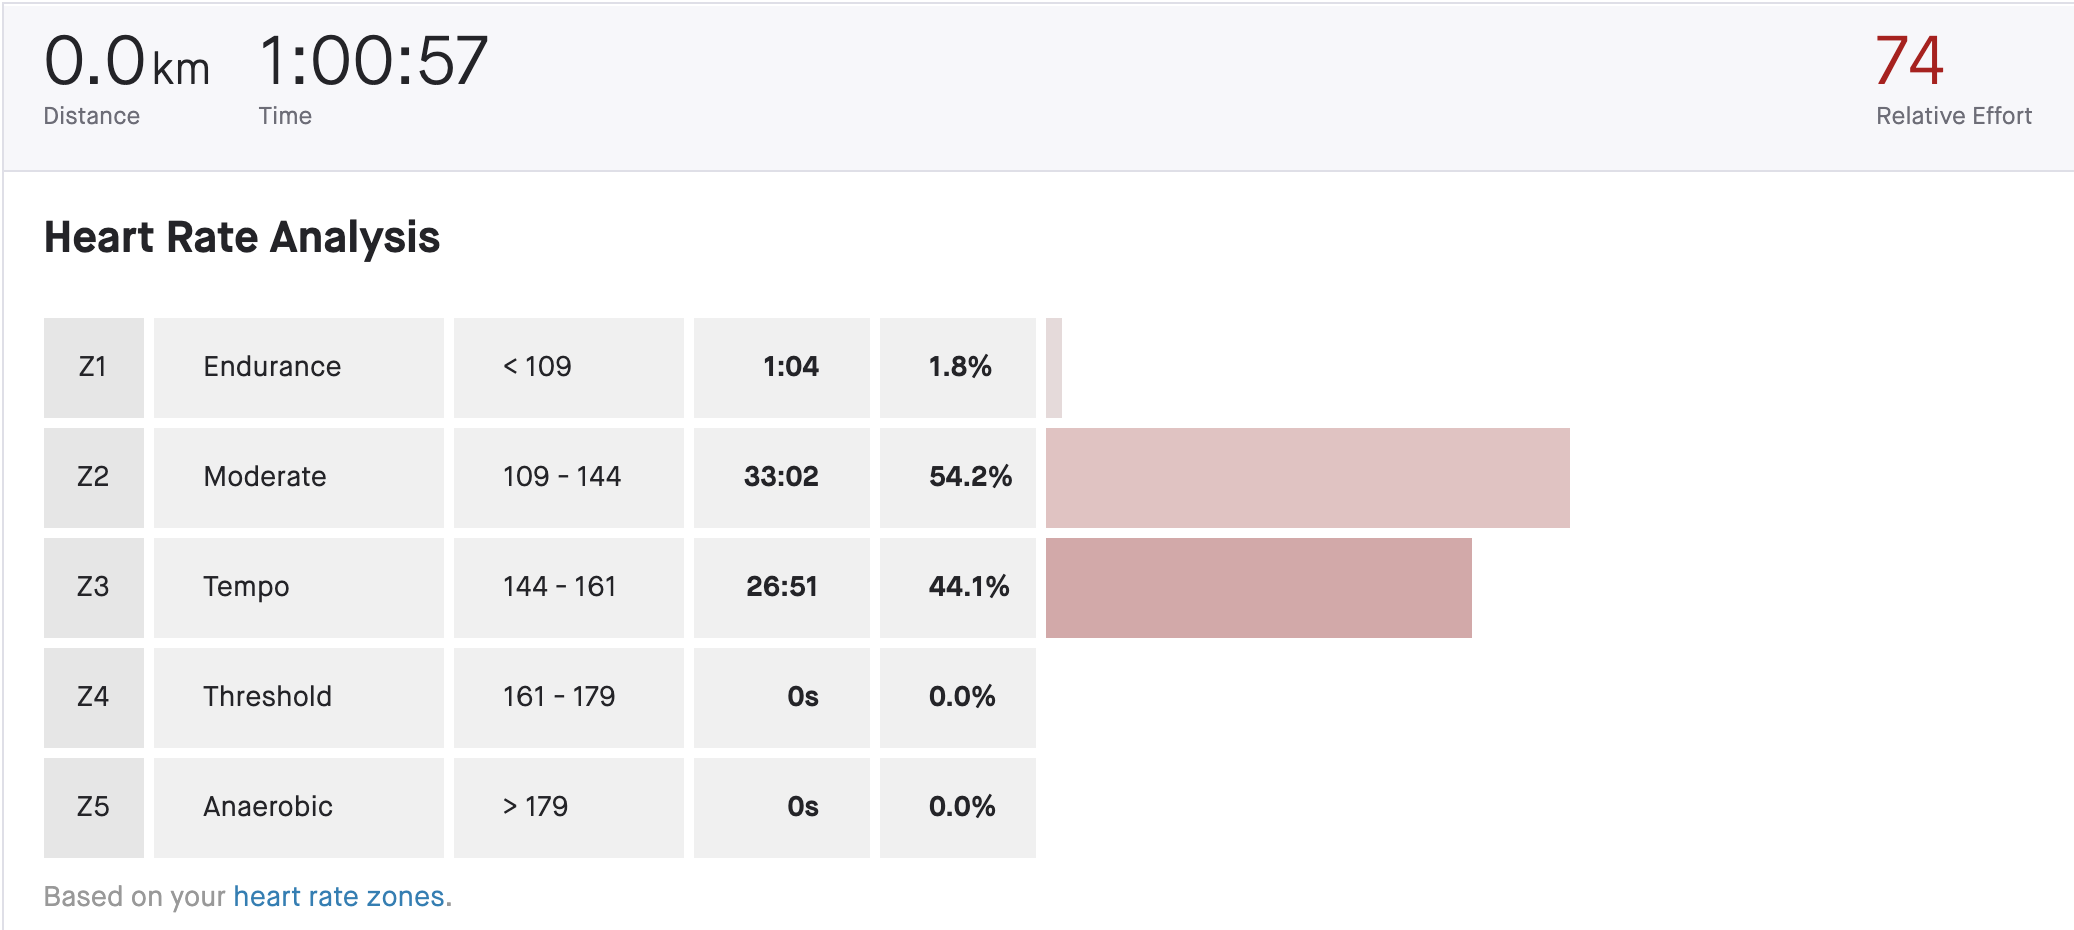2074x930 pixels.
Task: Click the small Z1 percentage bar
Action: (1054, 368)
